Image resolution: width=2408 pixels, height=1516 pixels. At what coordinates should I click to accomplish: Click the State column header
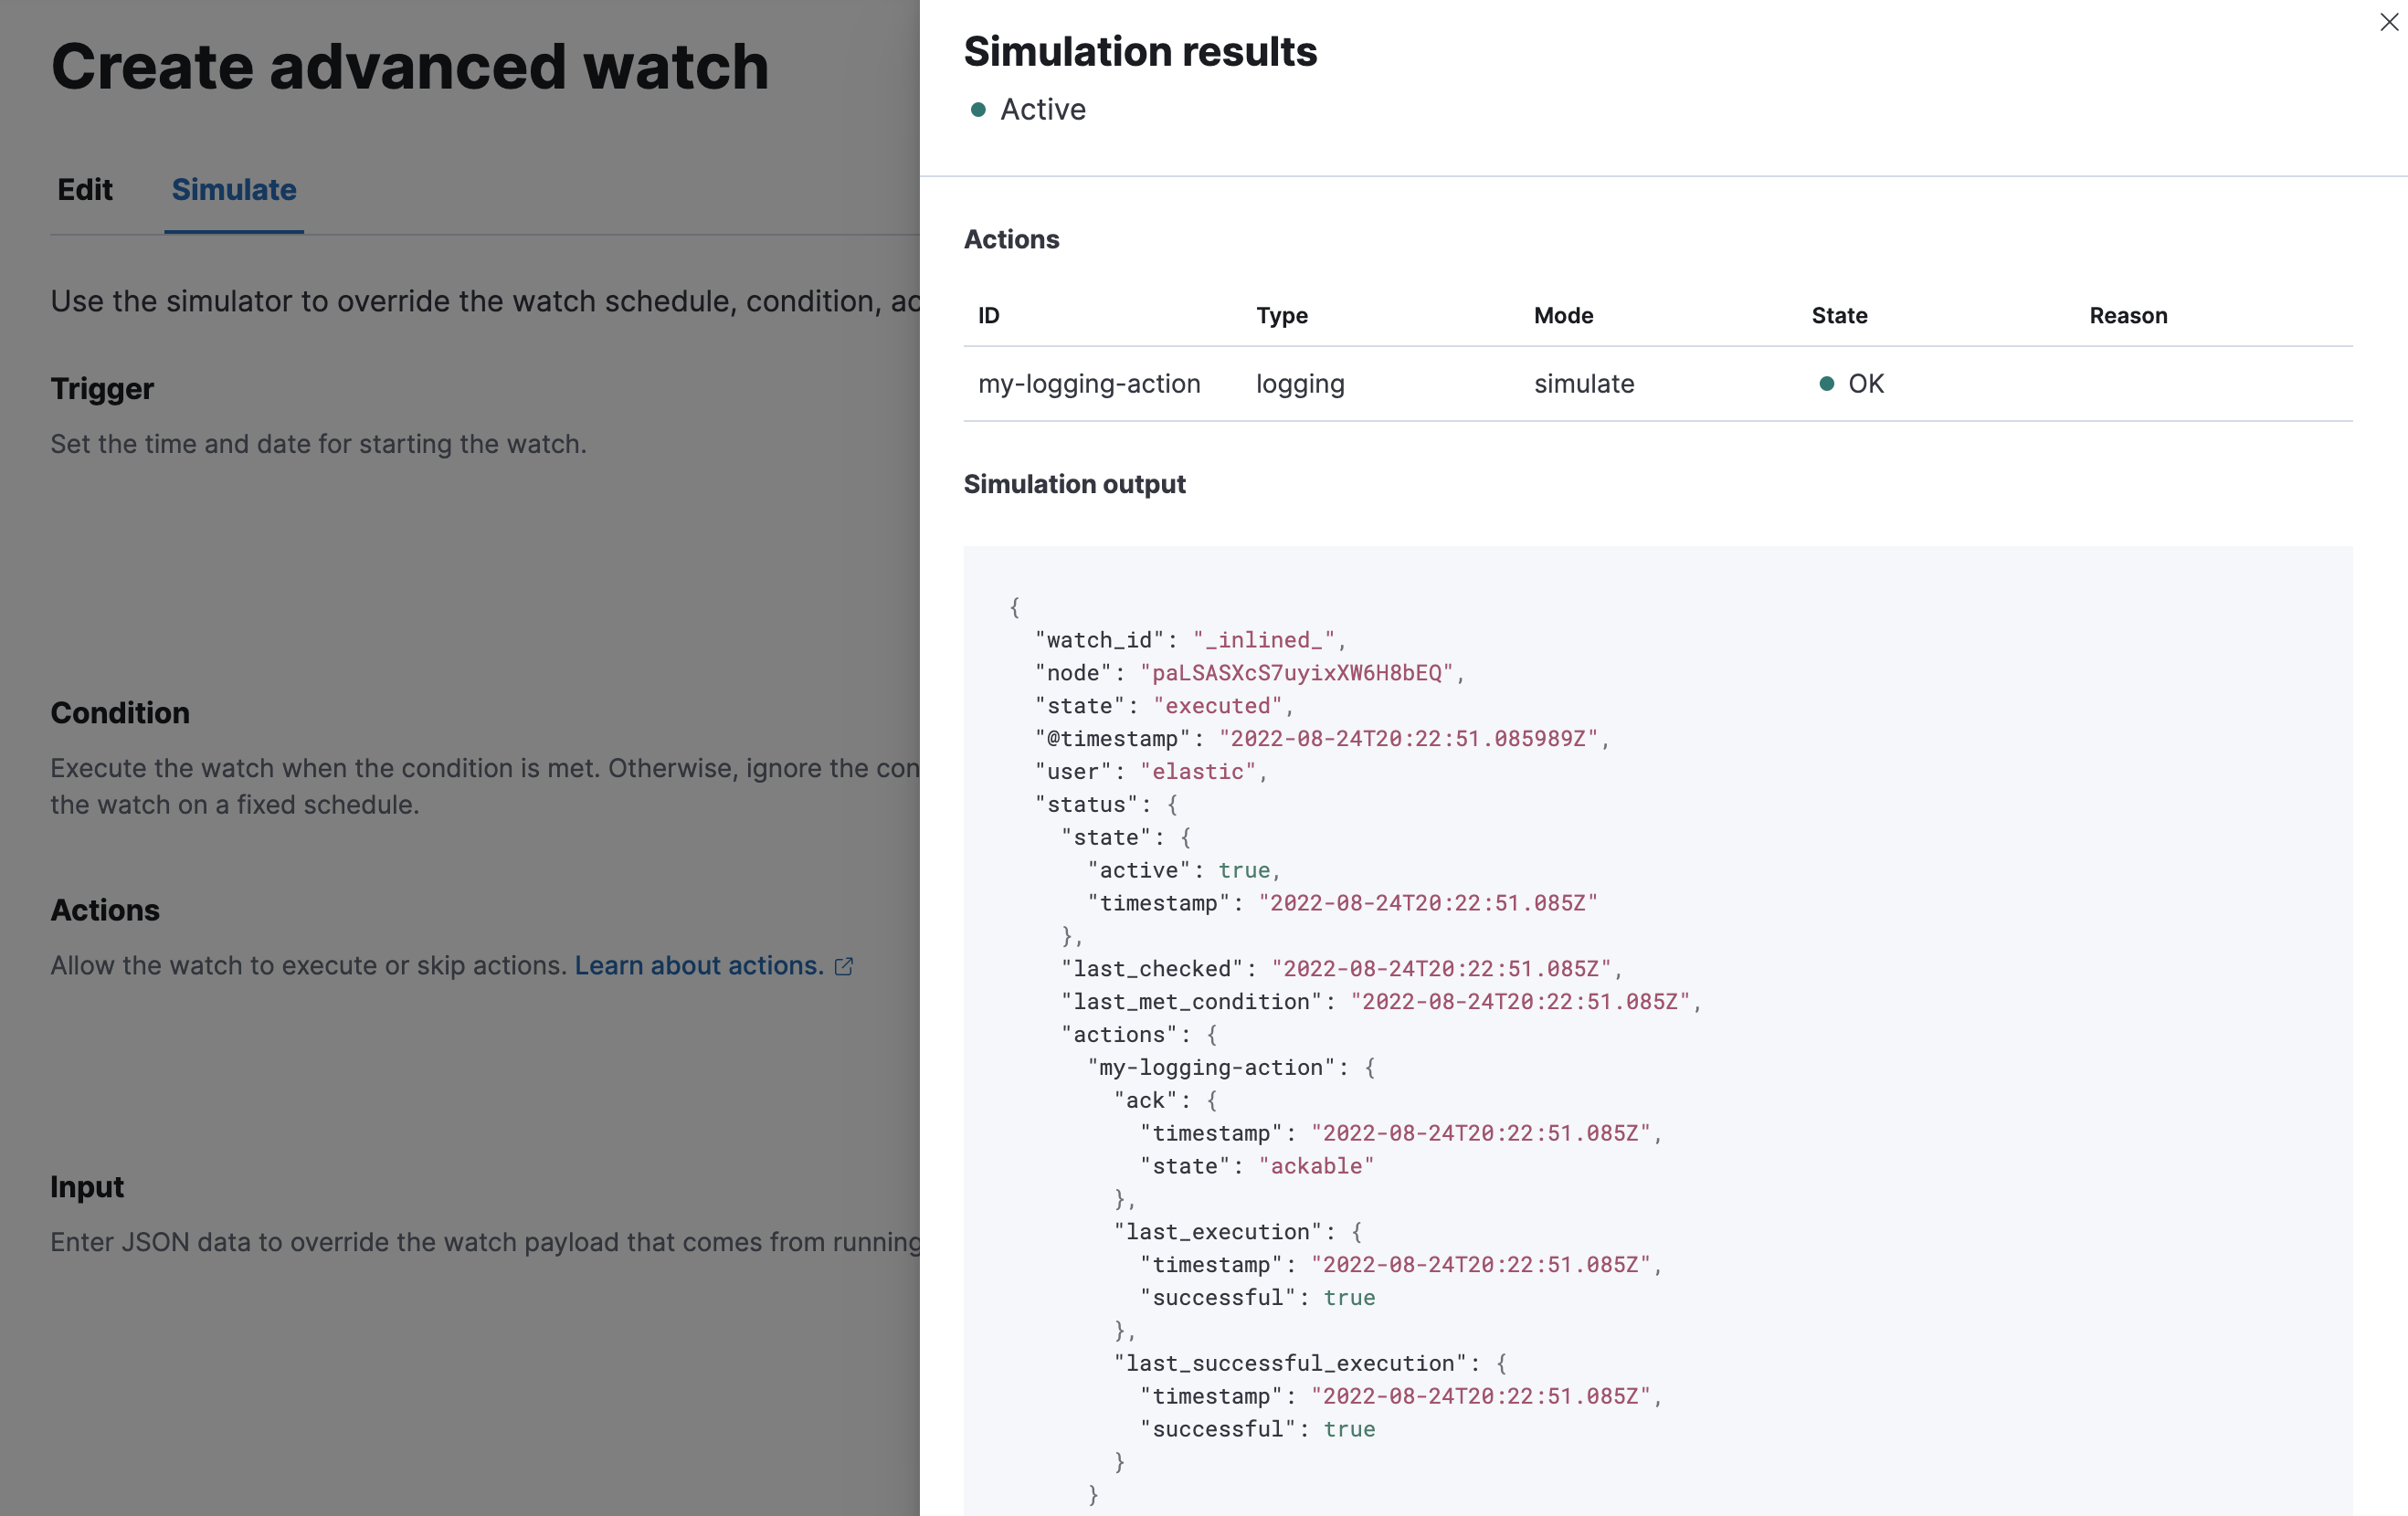click(1839, 315)
